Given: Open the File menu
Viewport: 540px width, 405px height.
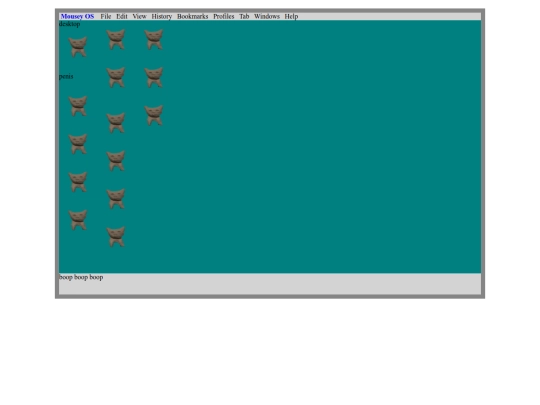Looking at the screenshot, I should click(106, 17).
